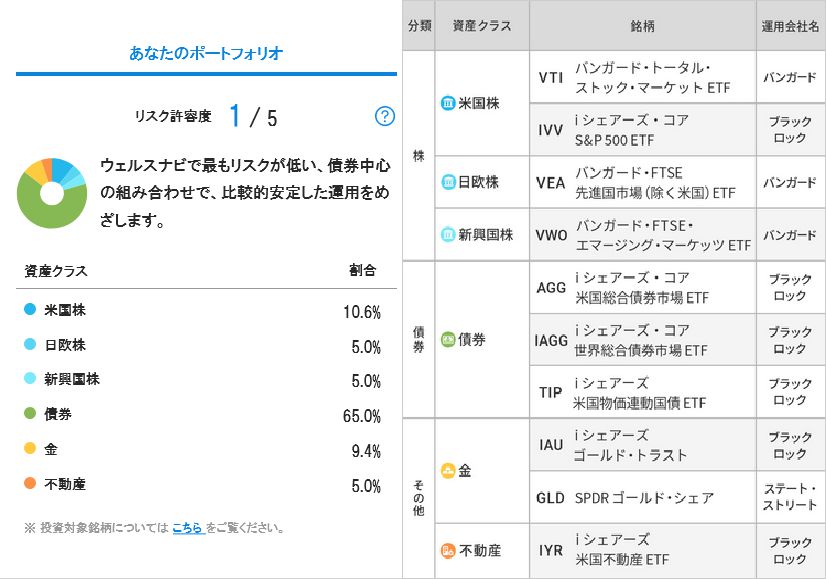Viewport: 826px width, 579px height.
Task: Click the 銘柄 column header
Action: coord(643,26)
